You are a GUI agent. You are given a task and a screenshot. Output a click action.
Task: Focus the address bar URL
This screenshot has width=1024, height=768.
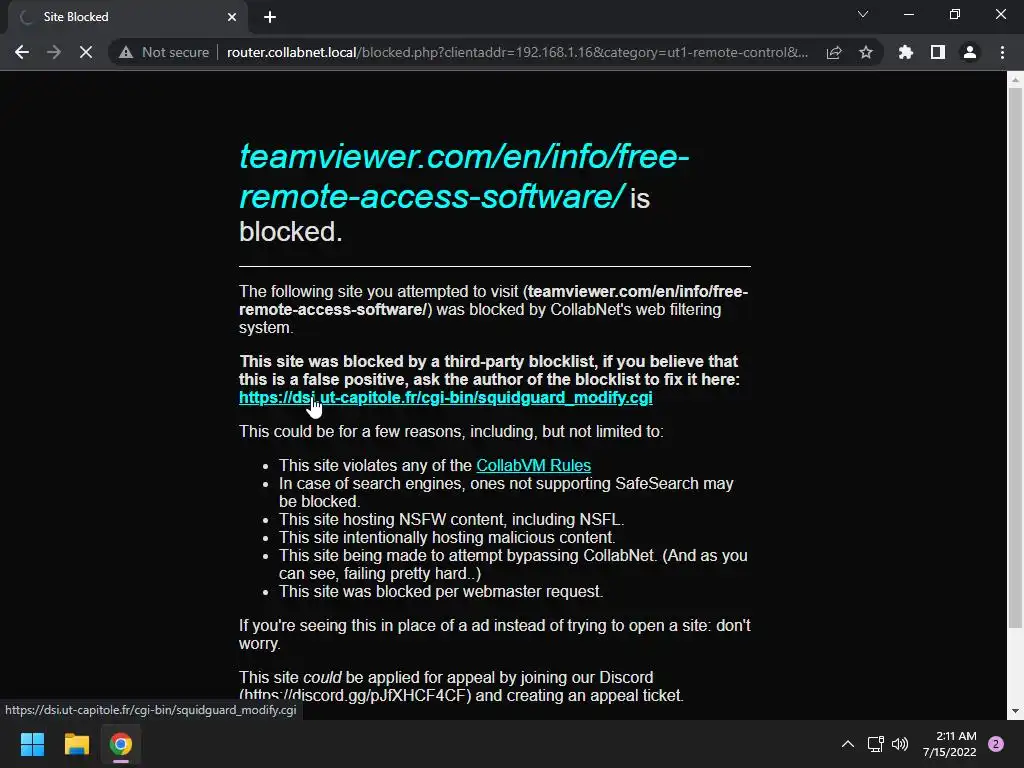[517, 52]
